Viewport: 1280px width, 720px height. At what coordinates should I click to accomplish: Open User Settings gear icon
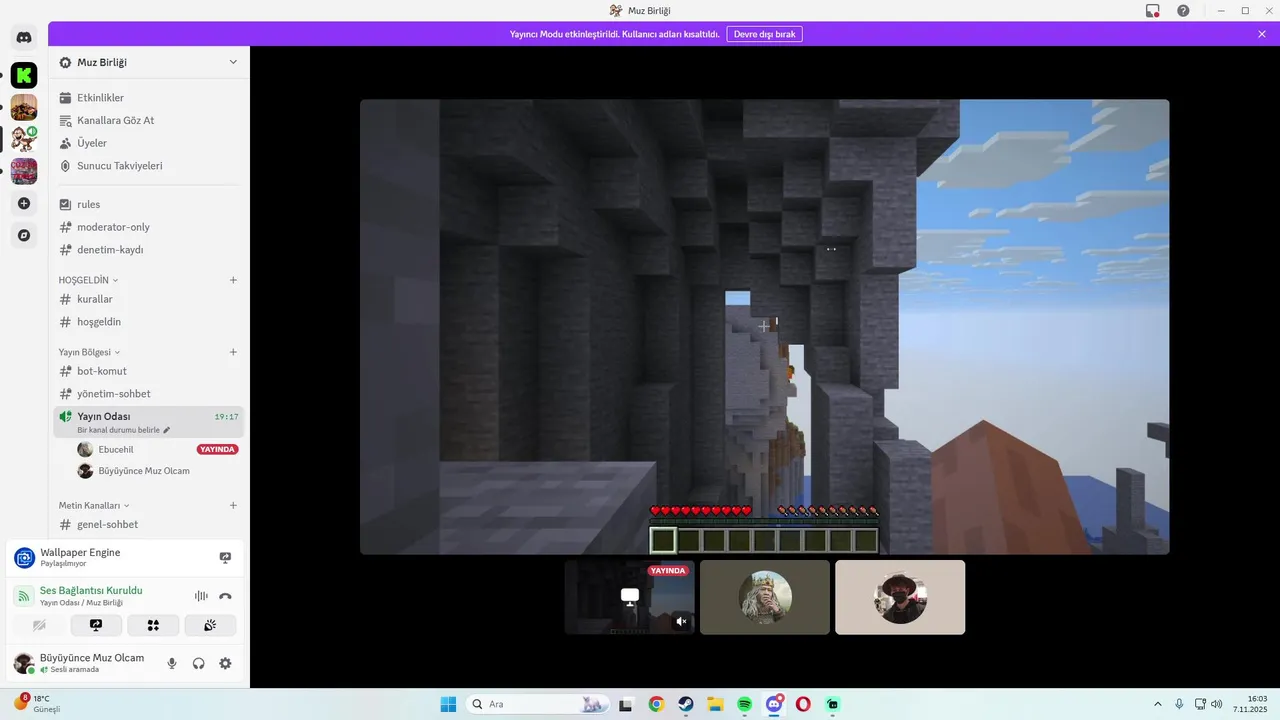[225, 663]
